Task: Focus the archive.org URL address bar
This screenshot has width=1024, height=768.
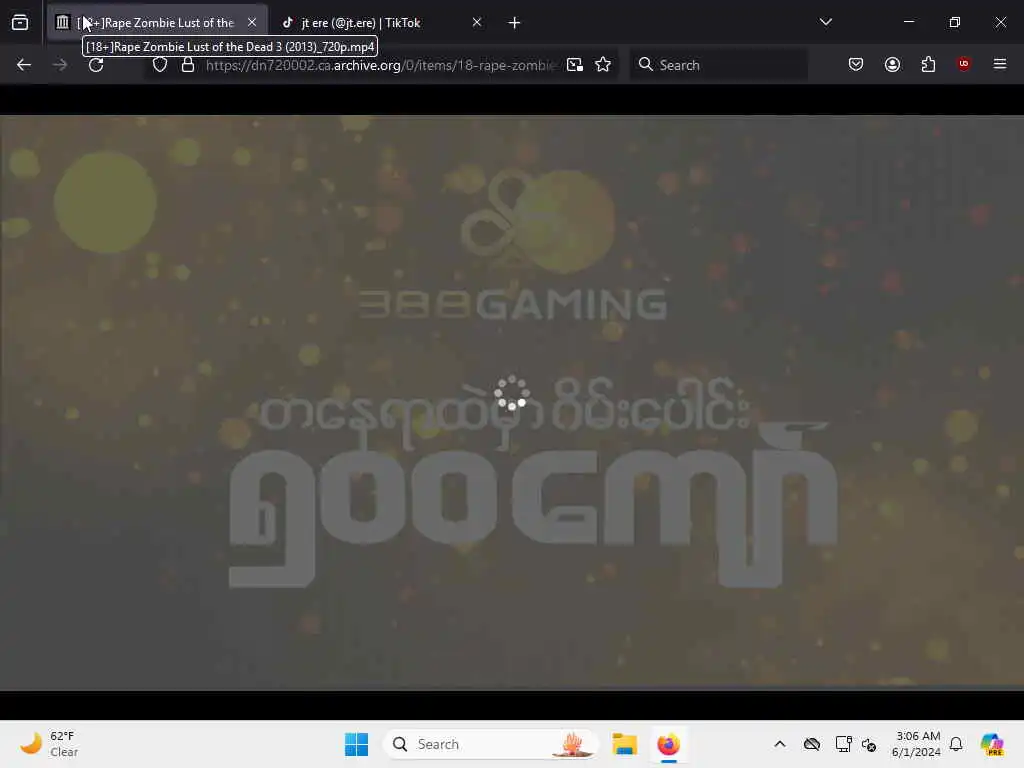Action: pos(380,65)
